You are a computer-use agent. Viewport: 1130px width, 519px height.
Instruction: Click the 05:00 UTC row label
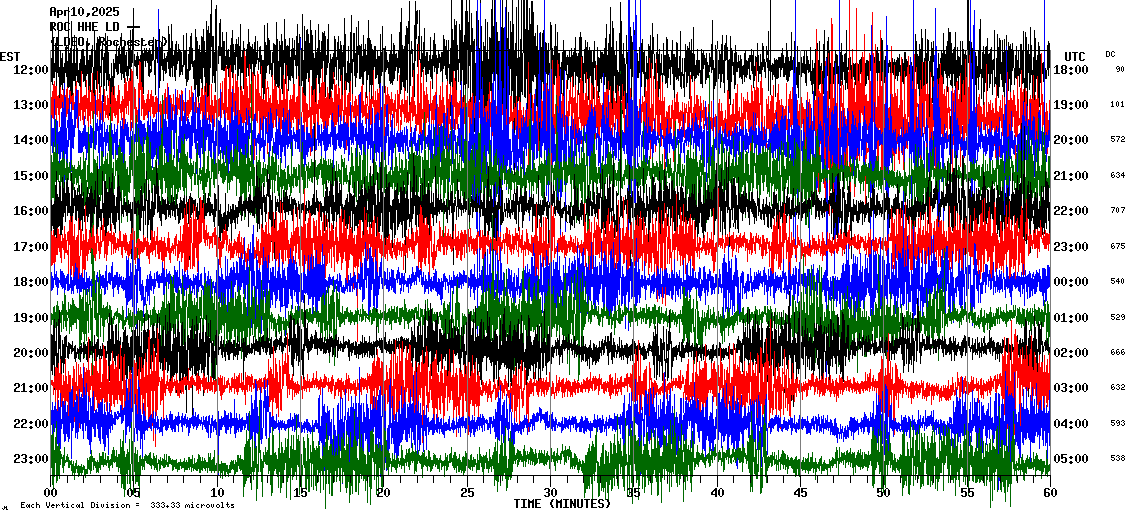pyautogui.click(x=1071, y=459)
